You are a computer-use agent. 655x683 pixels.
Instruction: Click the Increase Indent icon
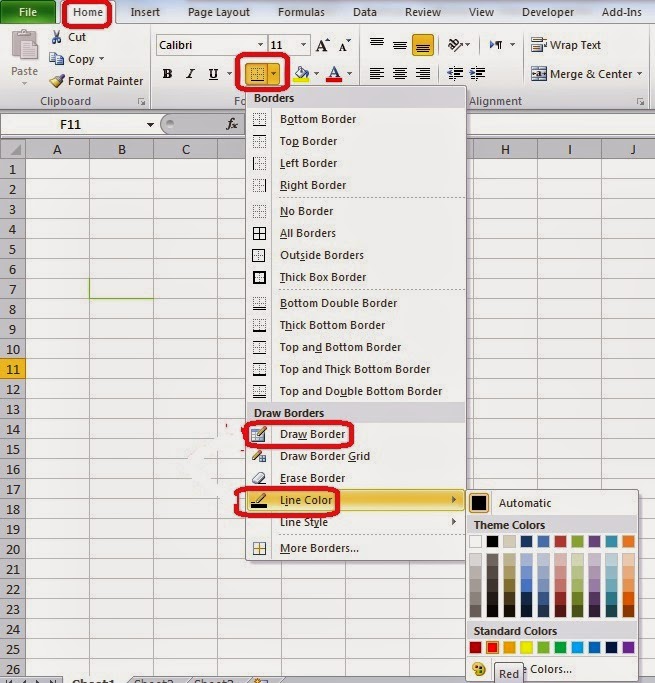pos(478,74)
